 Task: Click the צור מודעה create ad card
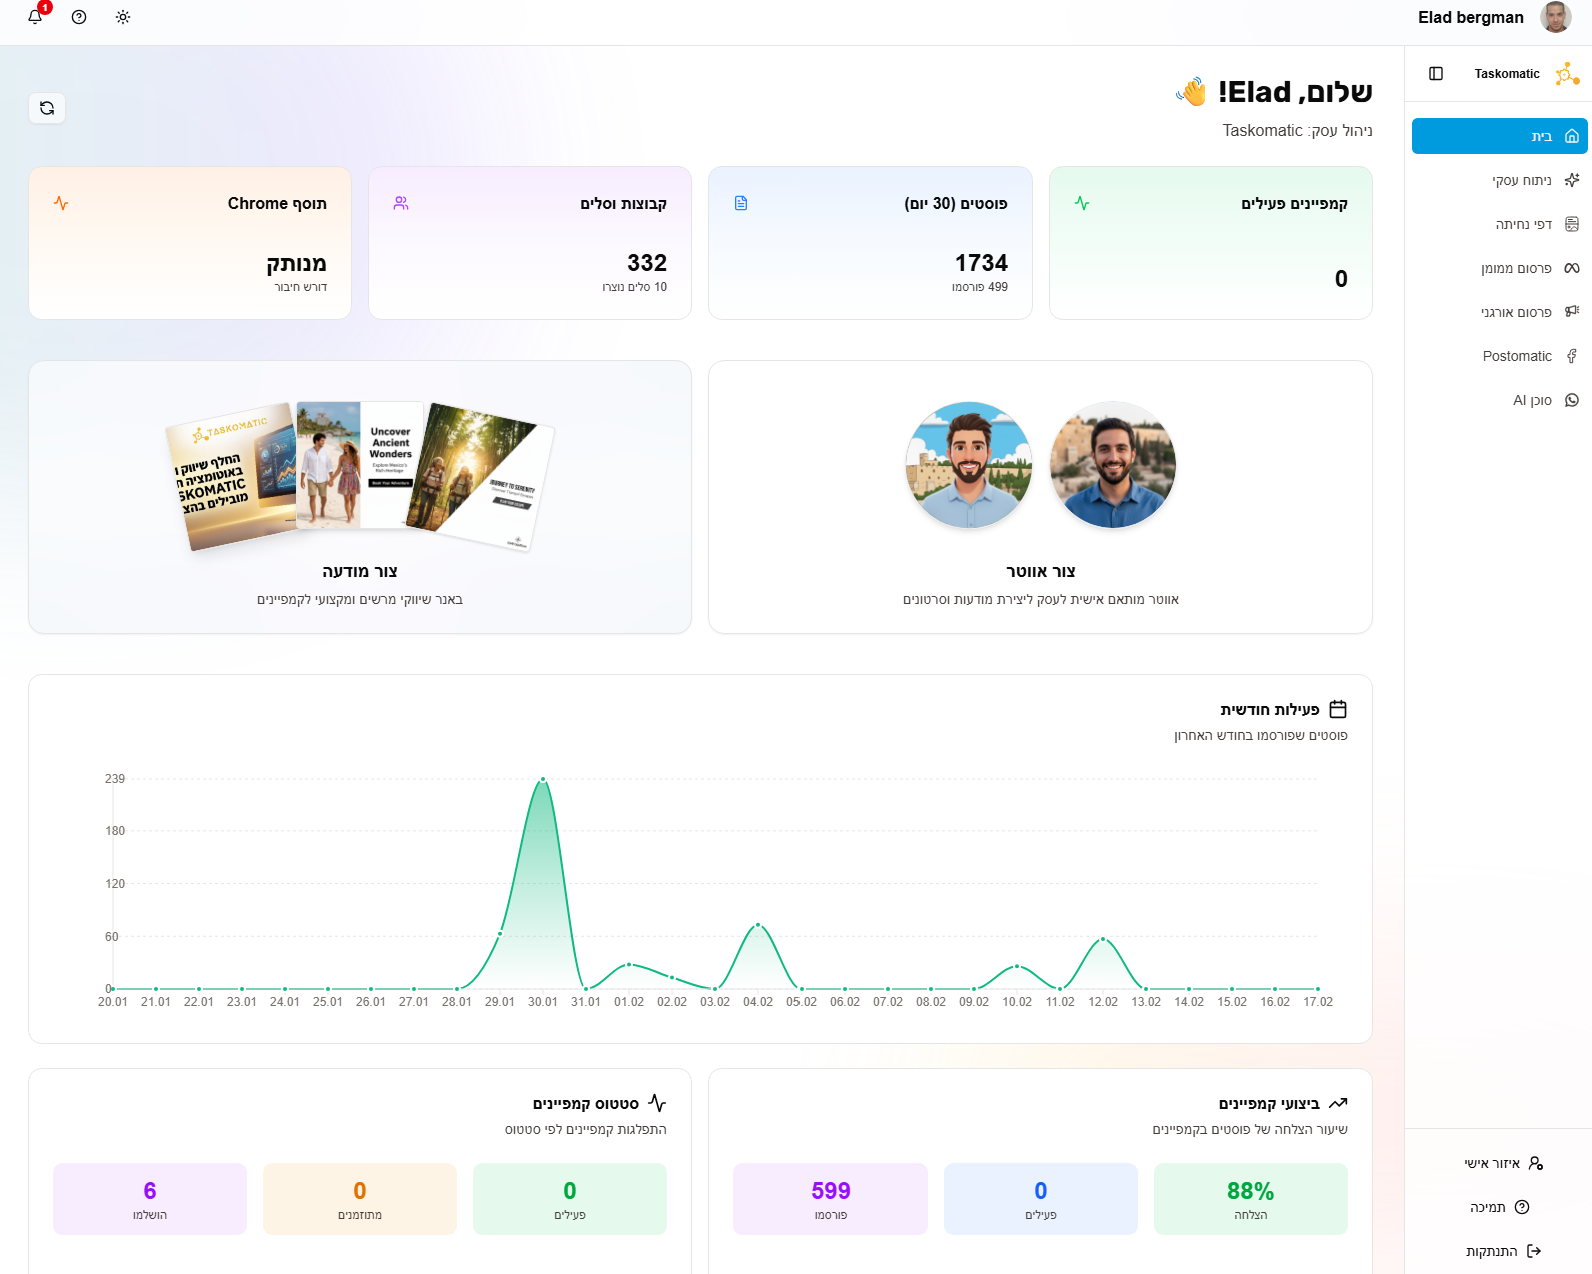coord(360,497)
